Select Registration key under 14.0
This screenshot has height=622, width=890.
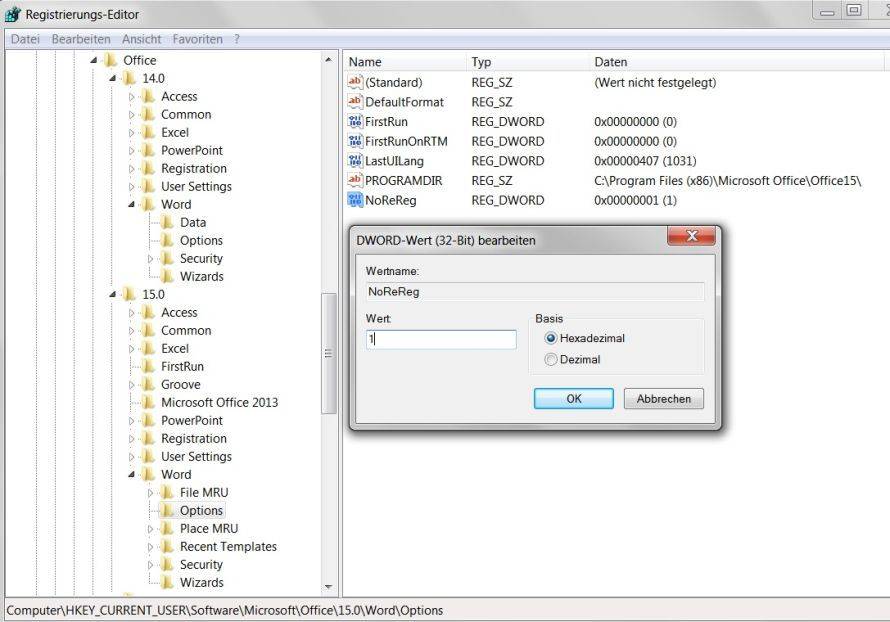pyautogui.click(x=194, y=169)
